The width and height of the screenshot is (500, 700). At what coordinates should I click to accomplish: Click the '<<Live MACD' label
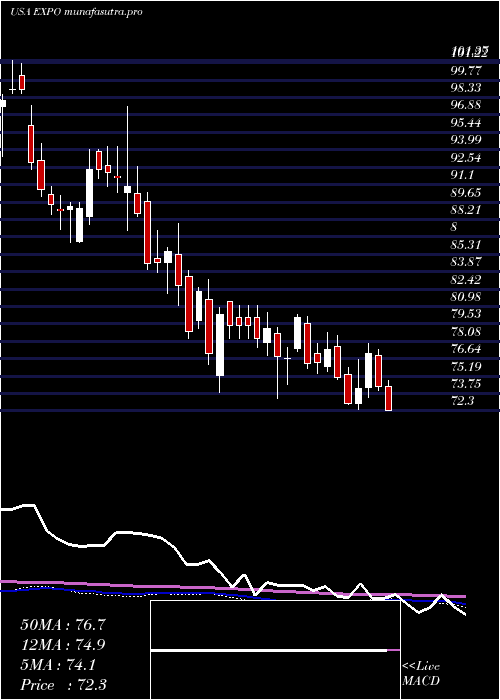tap(421, 674)
